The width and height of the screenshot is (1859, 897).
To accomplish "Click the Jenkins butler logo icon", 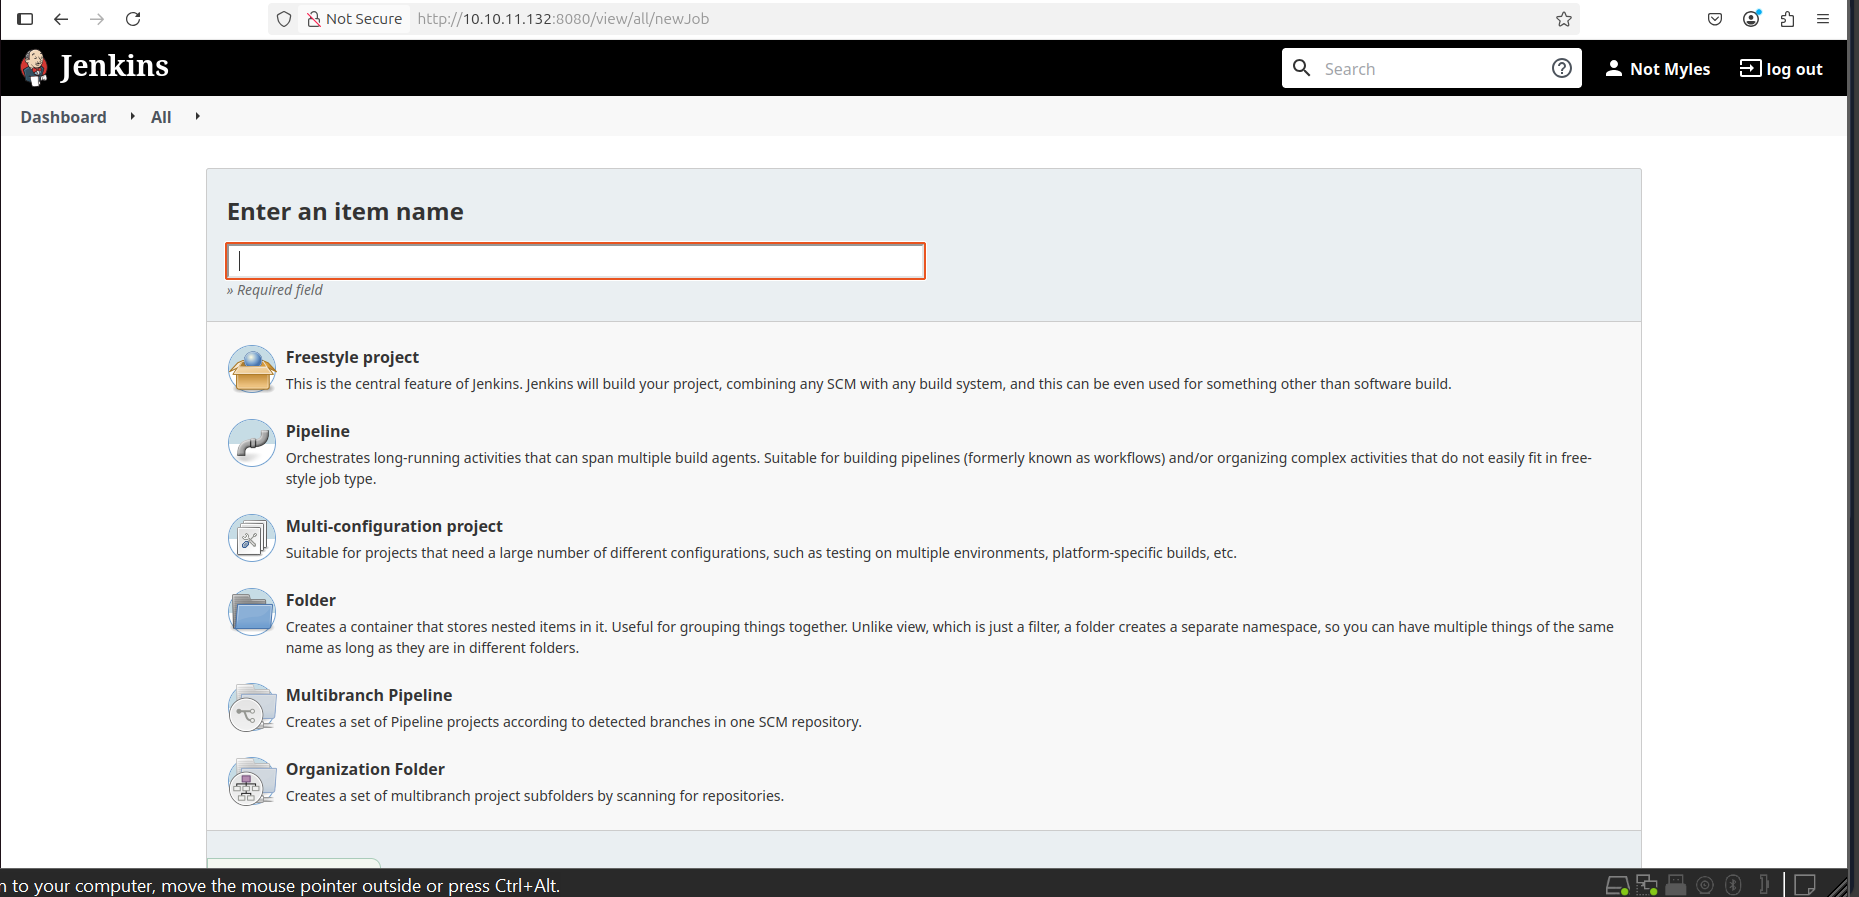I will [35, 67].
